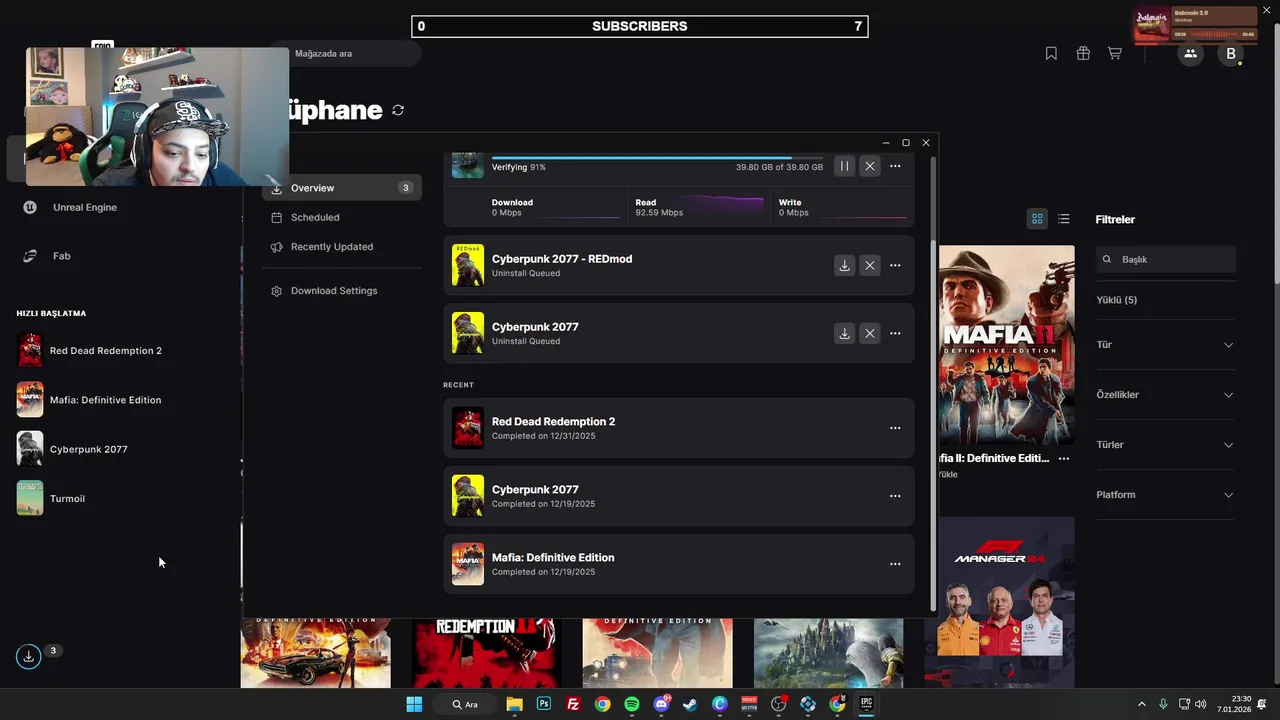
Task: Open options for recent Cyberpunk 2077 entry
Action: (895, 496)
